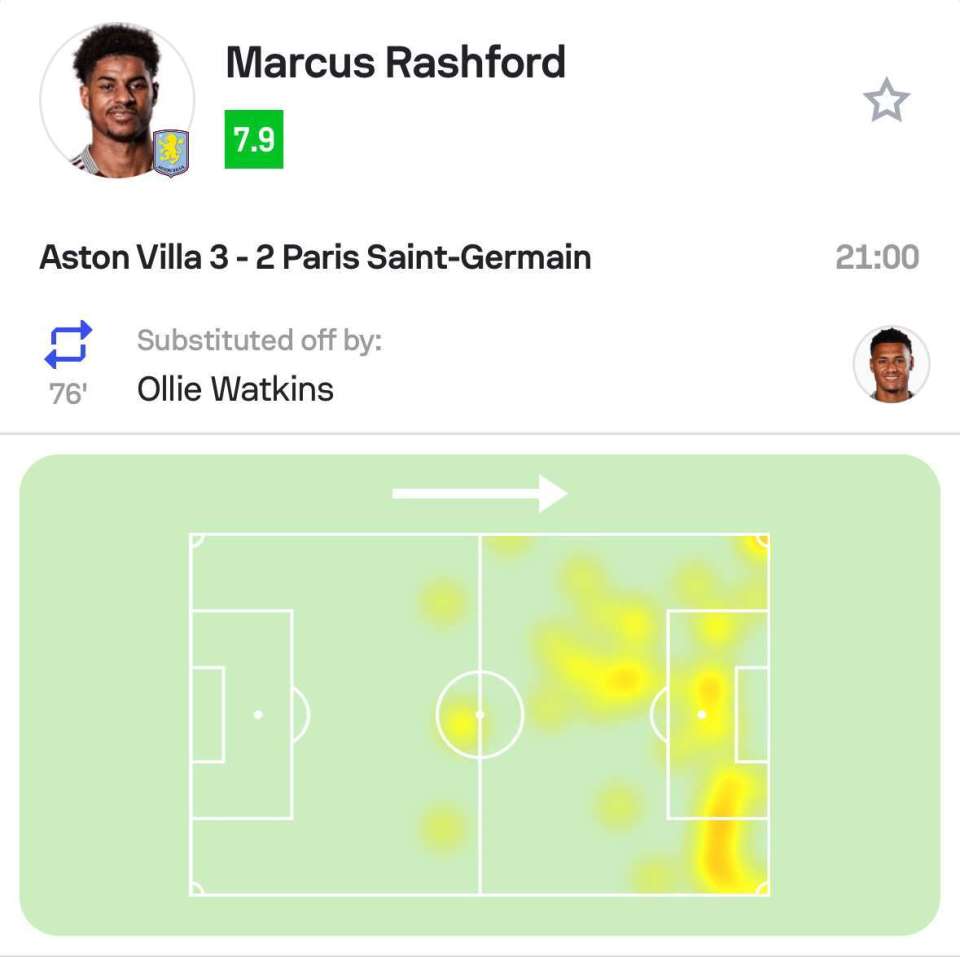Image resolution: width=960 pixels, height=957 pixels.
Task: Click the 76' substitution minute label
Action: point(67,394)
